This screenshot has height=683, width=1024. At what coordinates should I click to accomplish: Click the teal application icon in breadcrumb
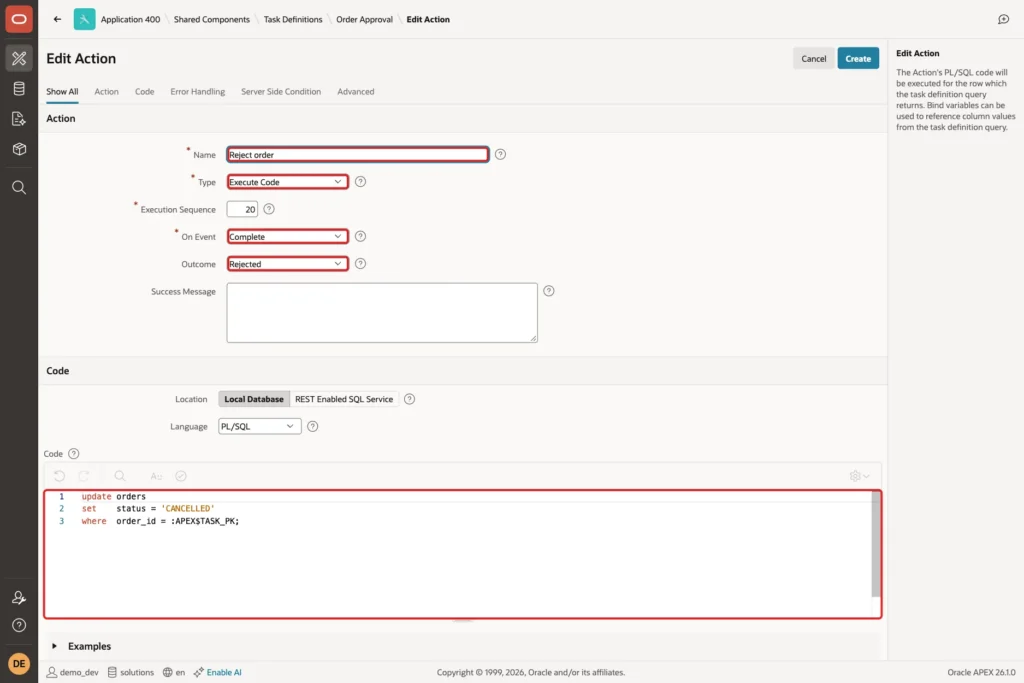pos(84,19)
